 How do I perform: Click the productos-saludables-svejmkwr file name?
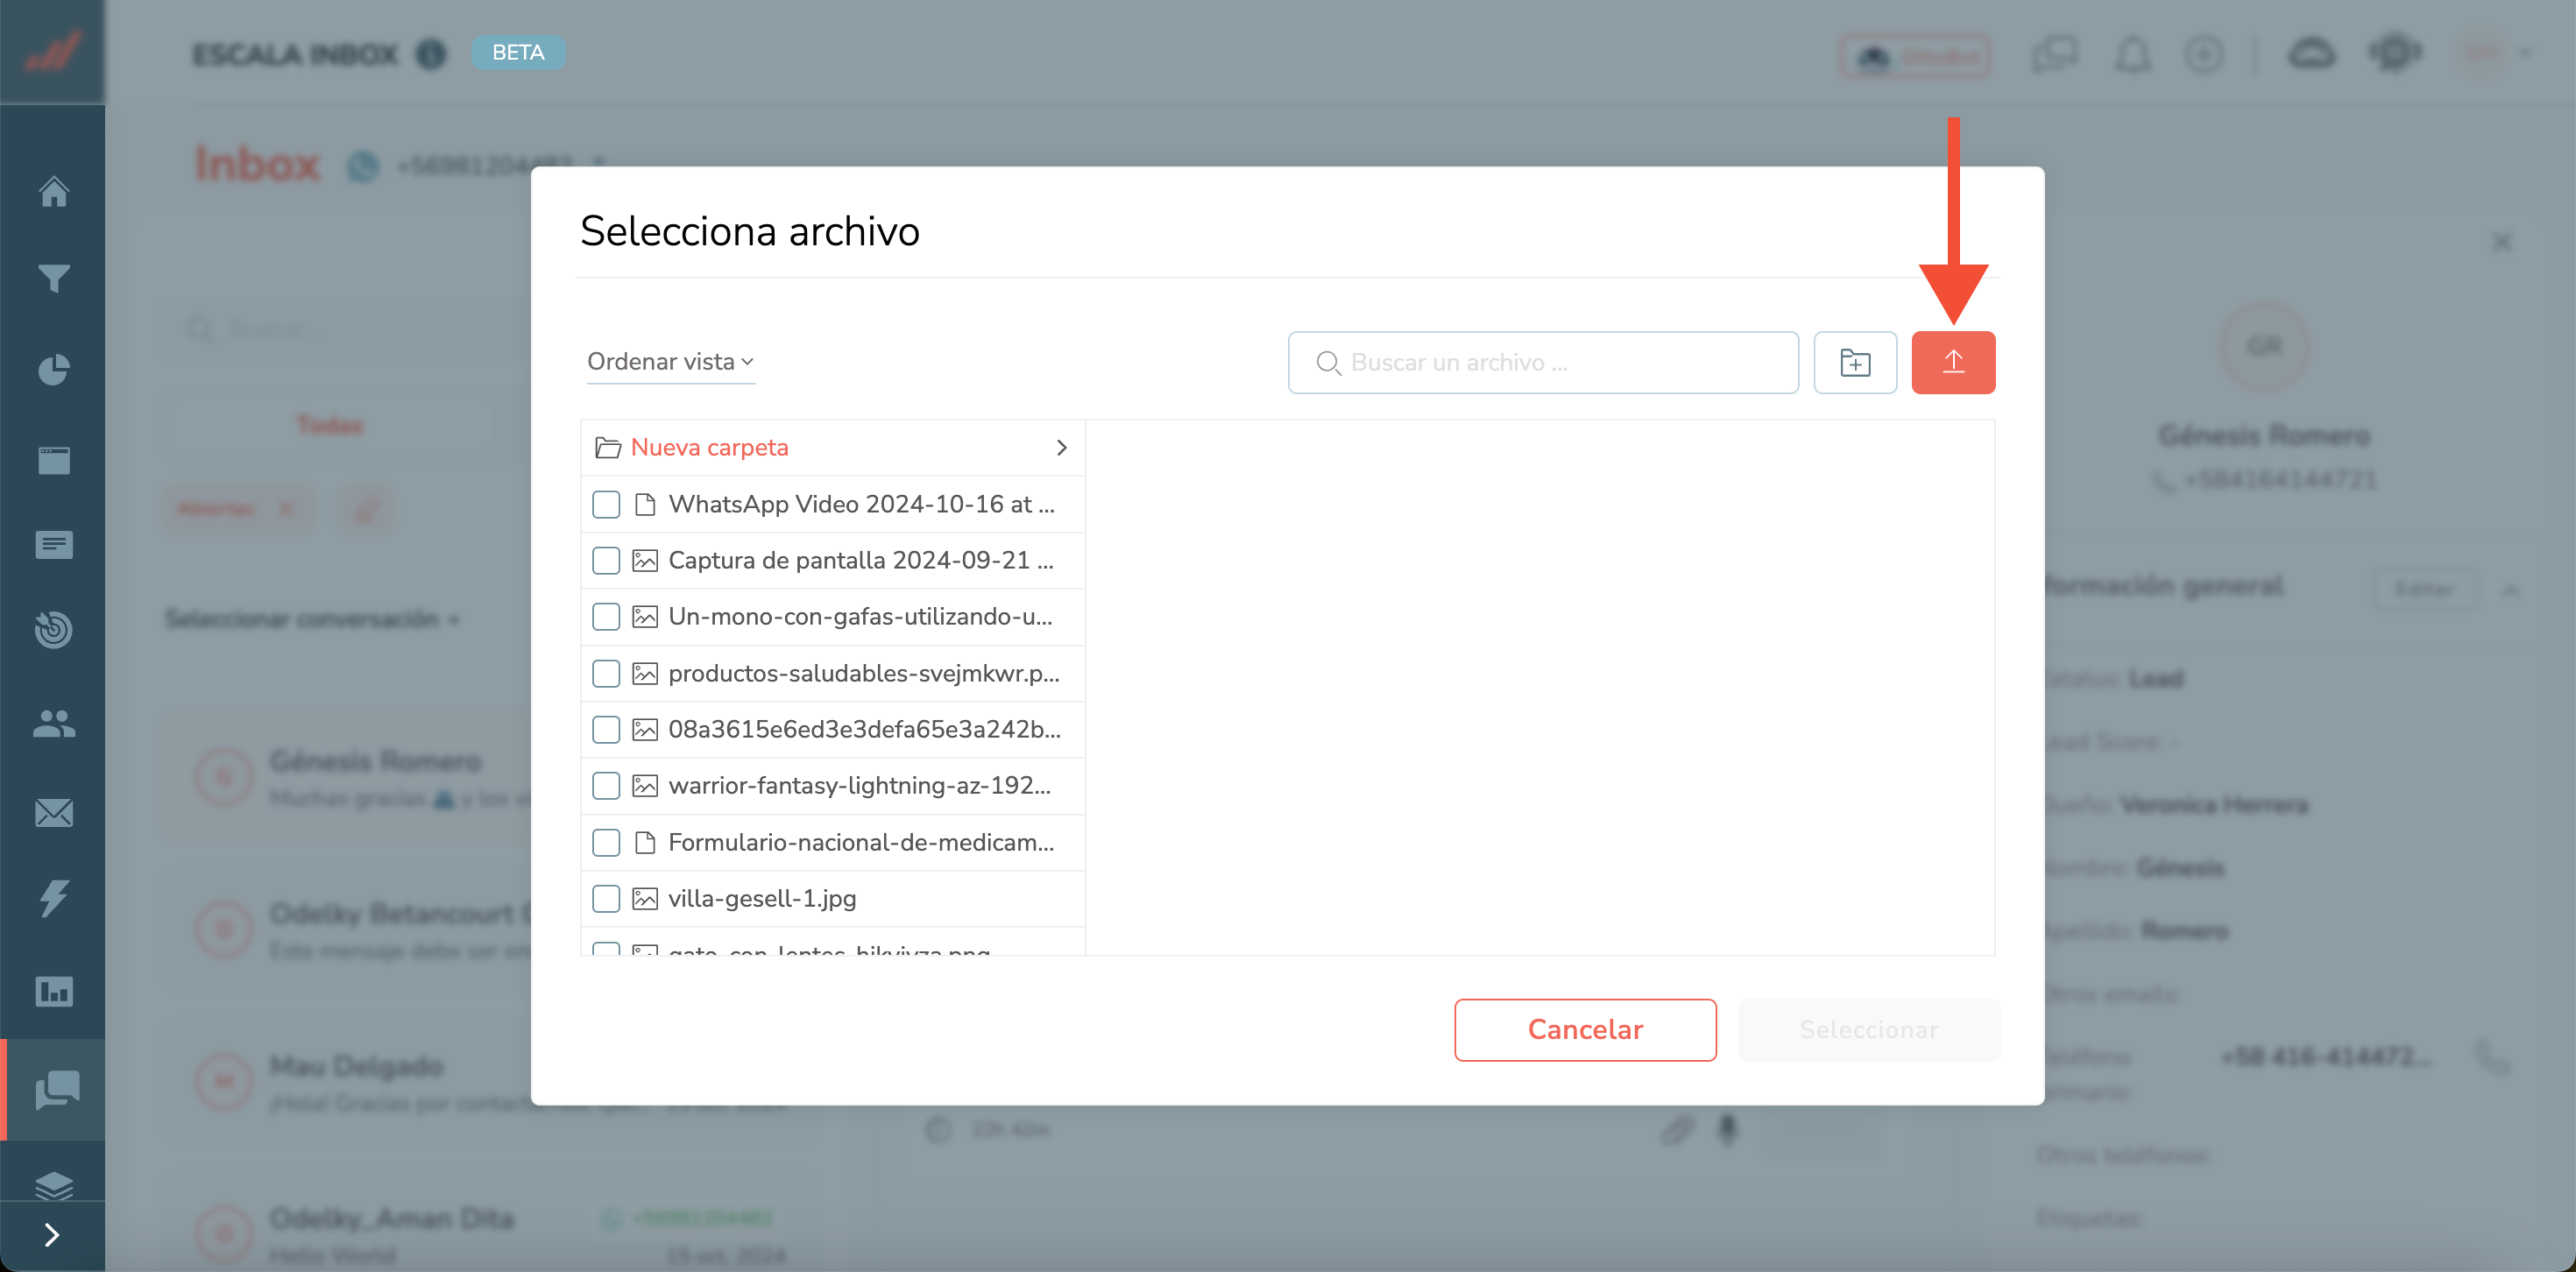[864, 673]
